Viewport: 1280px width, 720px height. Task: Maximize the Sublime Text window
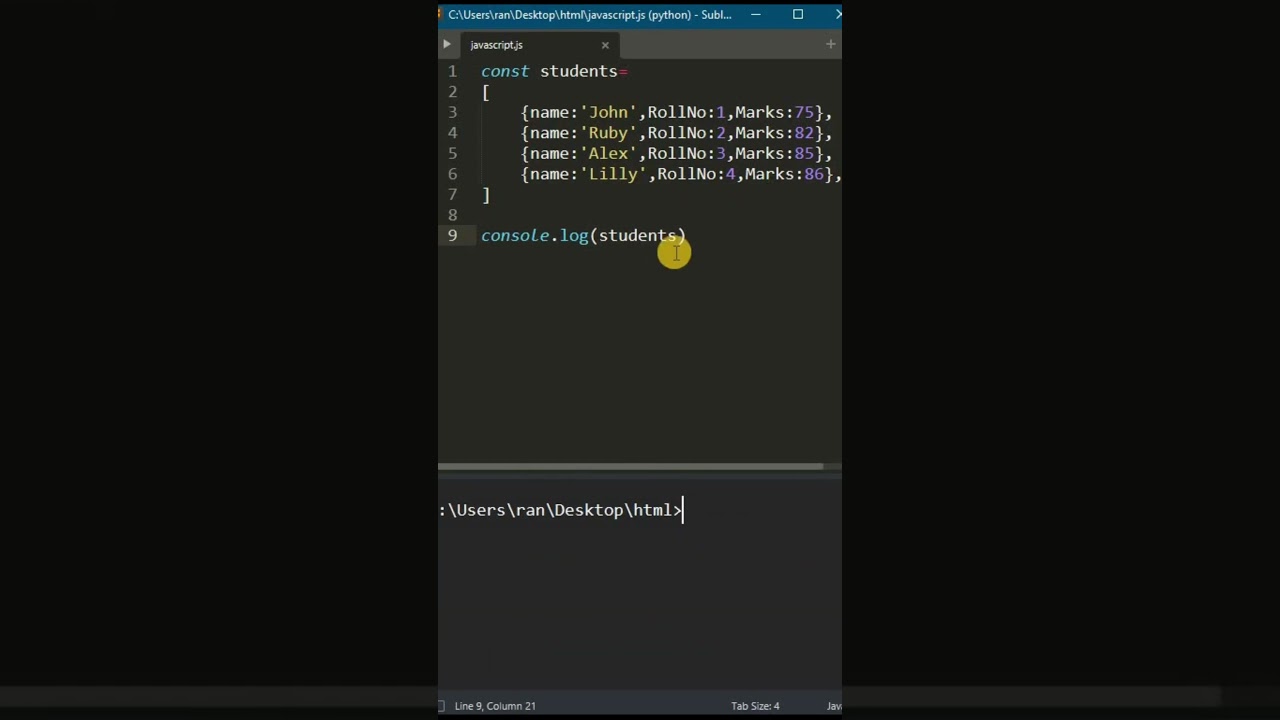798,14
